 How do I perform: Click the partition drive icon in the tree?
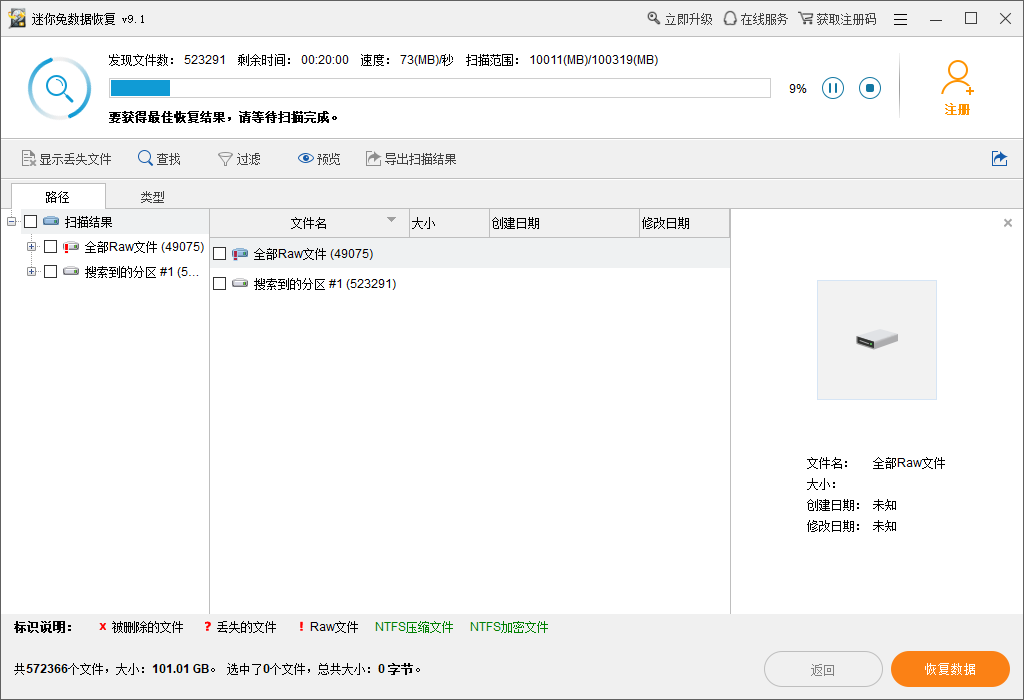tap(71, 271)
